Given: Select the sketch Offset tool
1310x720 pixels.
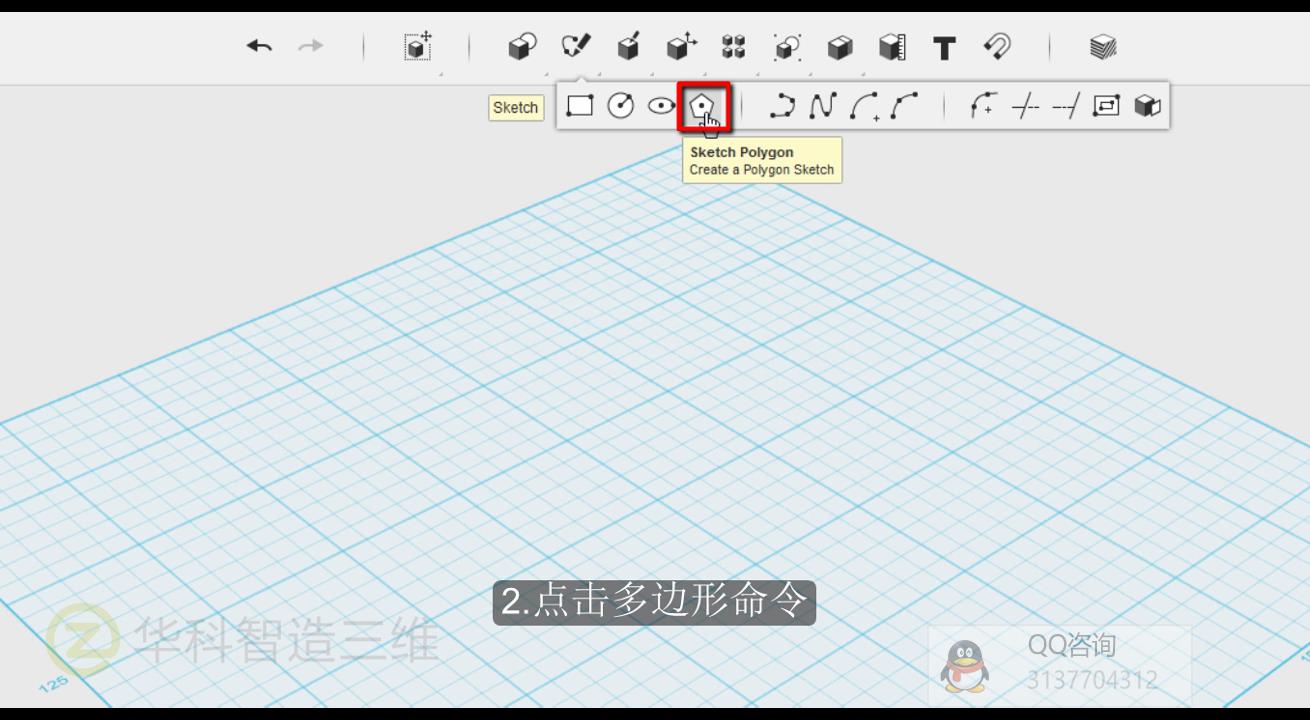Looking at the screenshot, I should click(1107, 106).
